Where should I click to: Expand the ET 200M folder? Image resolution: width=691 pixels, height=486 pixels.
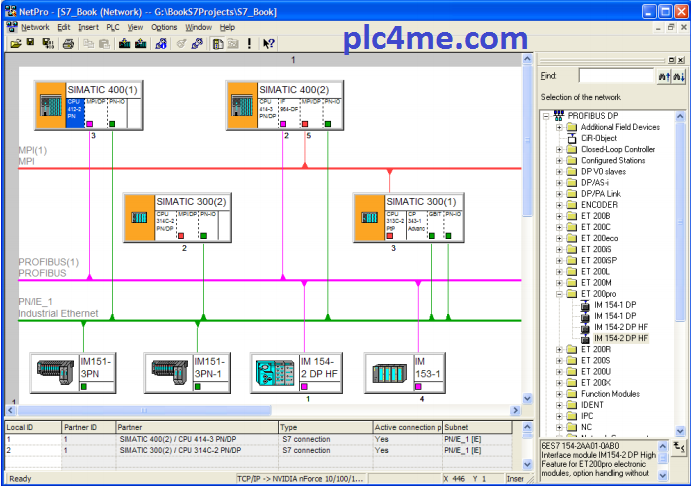coord(560,283)
